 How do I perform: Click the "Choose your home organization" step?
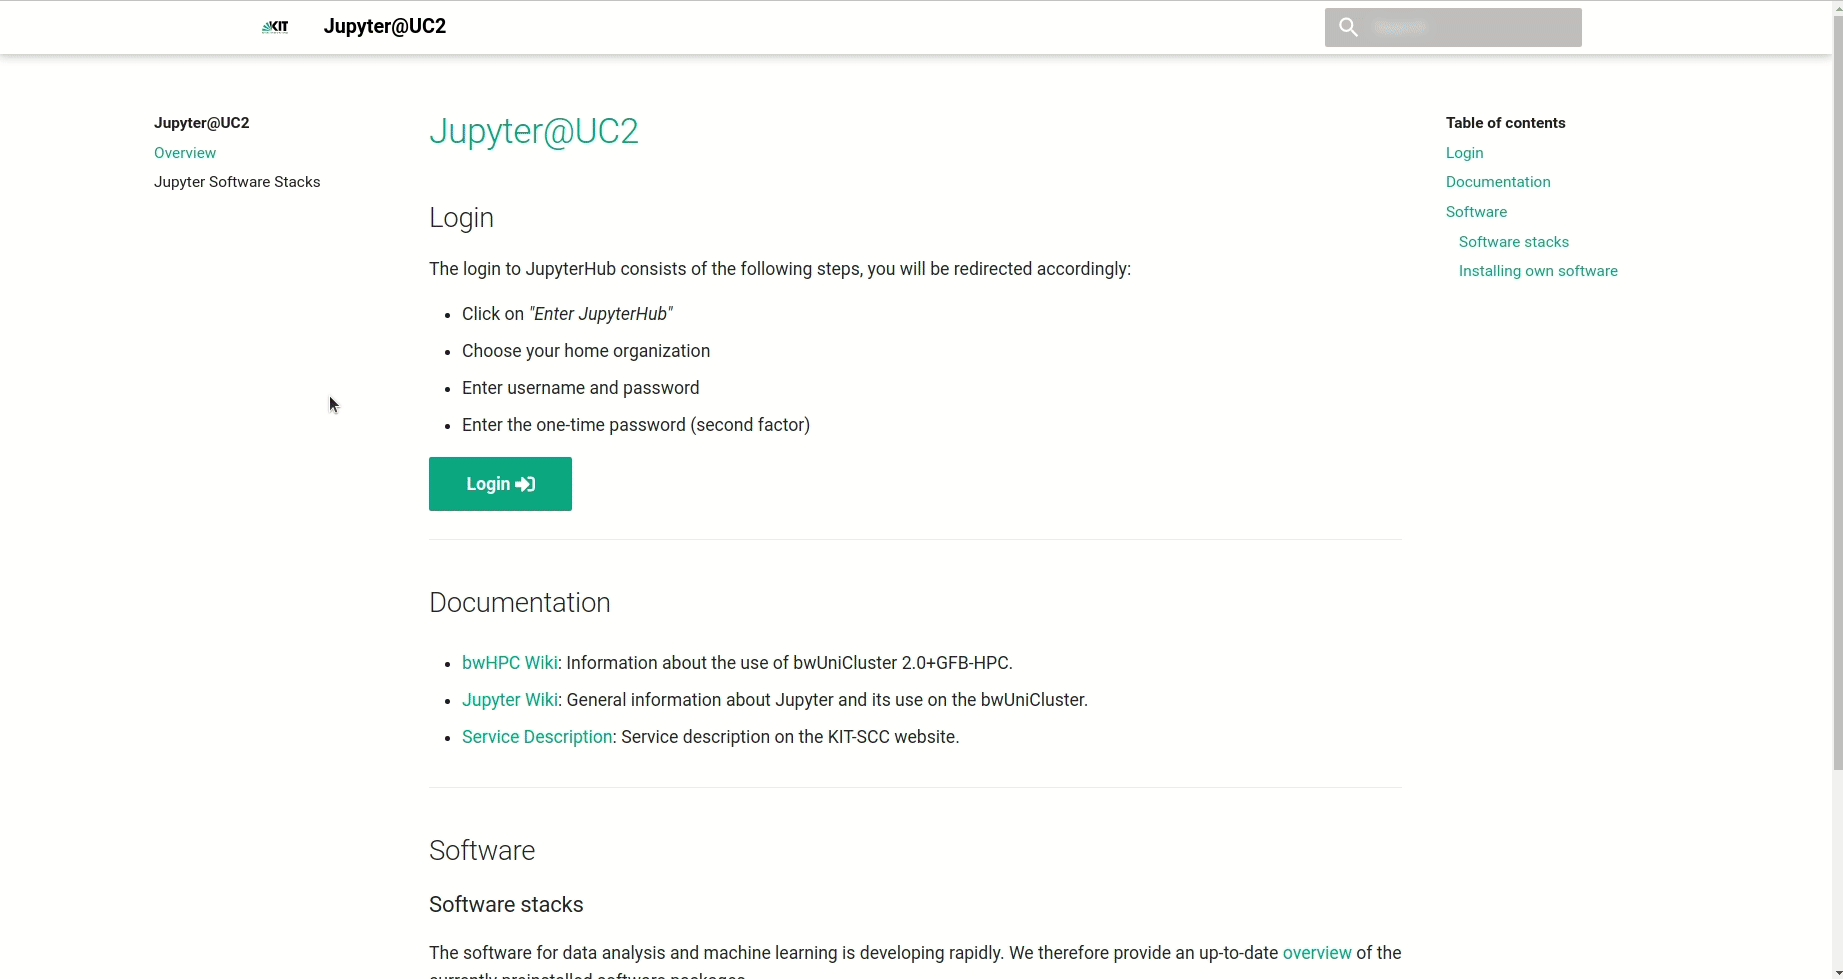586,351
